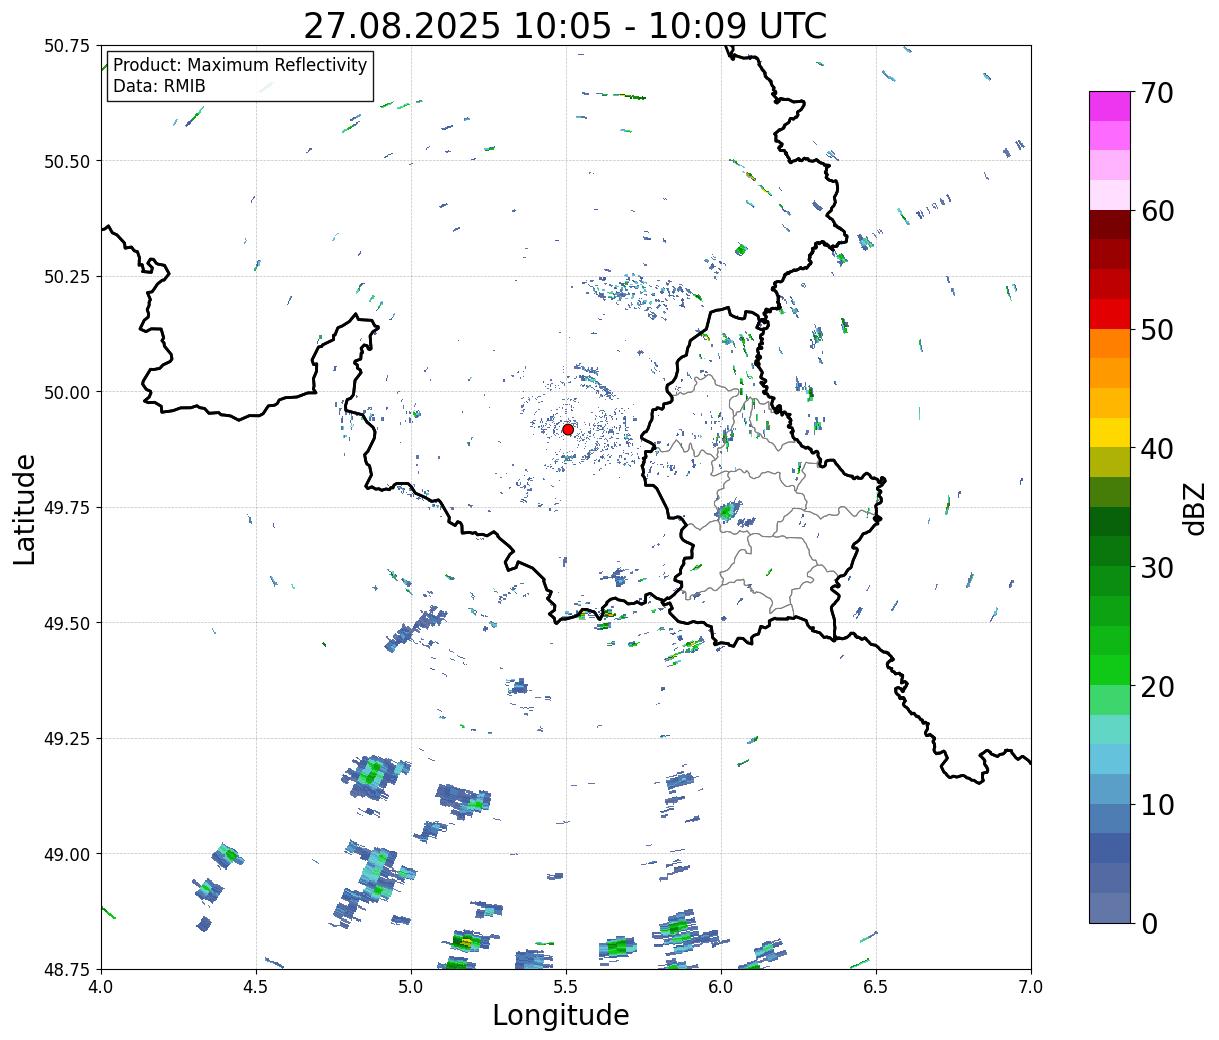Click the 'dBZ' colorbar label
This screenshot has width=1219, height=1040.
click(1194, 508)
